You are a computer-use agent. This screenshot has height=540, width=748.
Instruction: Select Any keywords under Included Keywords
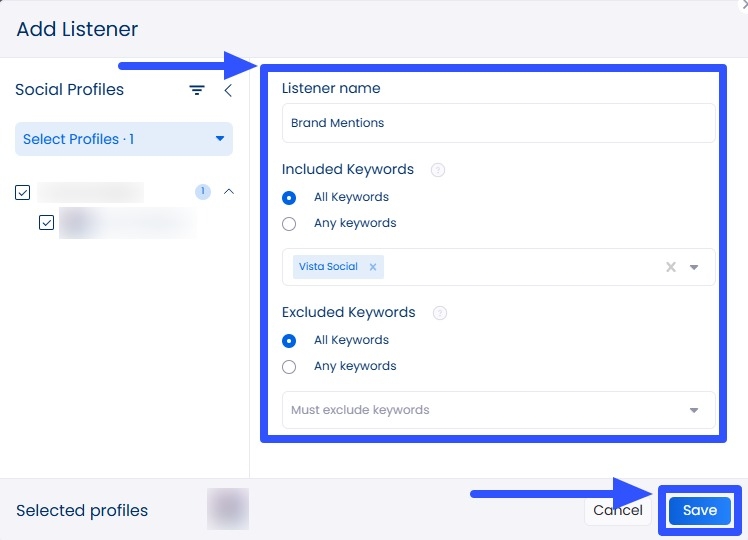[290, 223]
